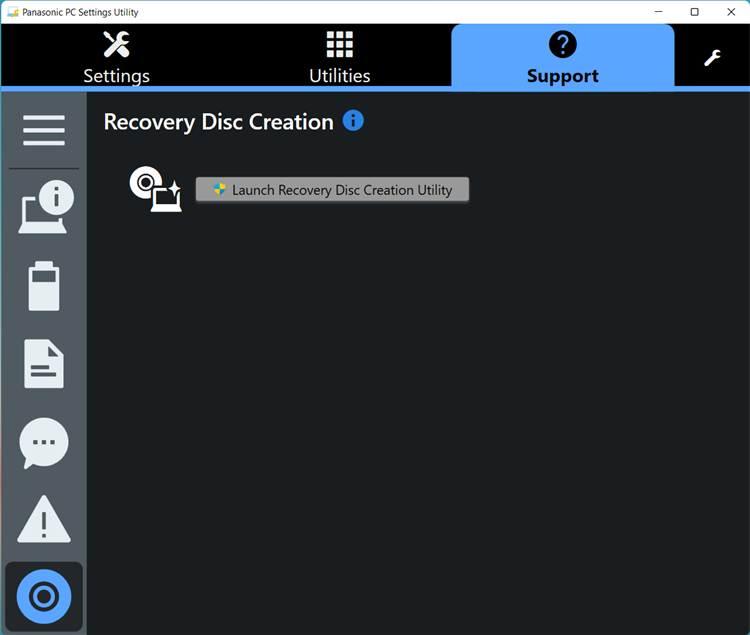Click the Panasonic PC Settings Utility title
The width and height of the screenshot is (750, 635).
tap(80, 12)
